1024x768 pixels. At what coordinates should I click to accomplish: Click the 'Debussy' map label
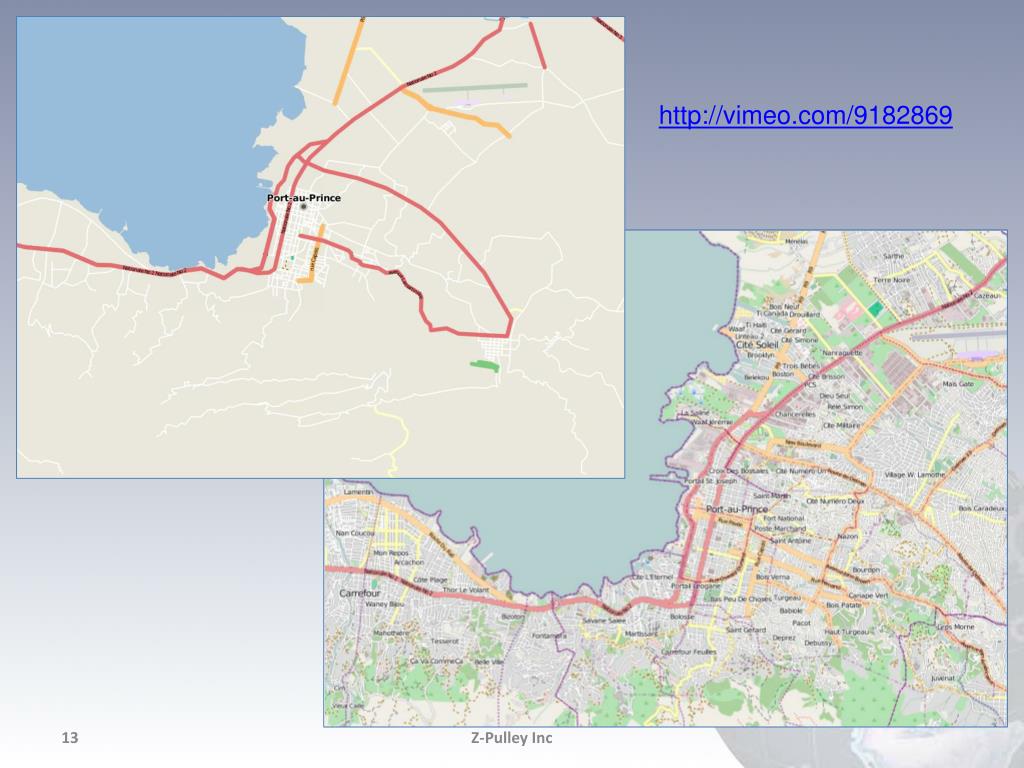818,643
